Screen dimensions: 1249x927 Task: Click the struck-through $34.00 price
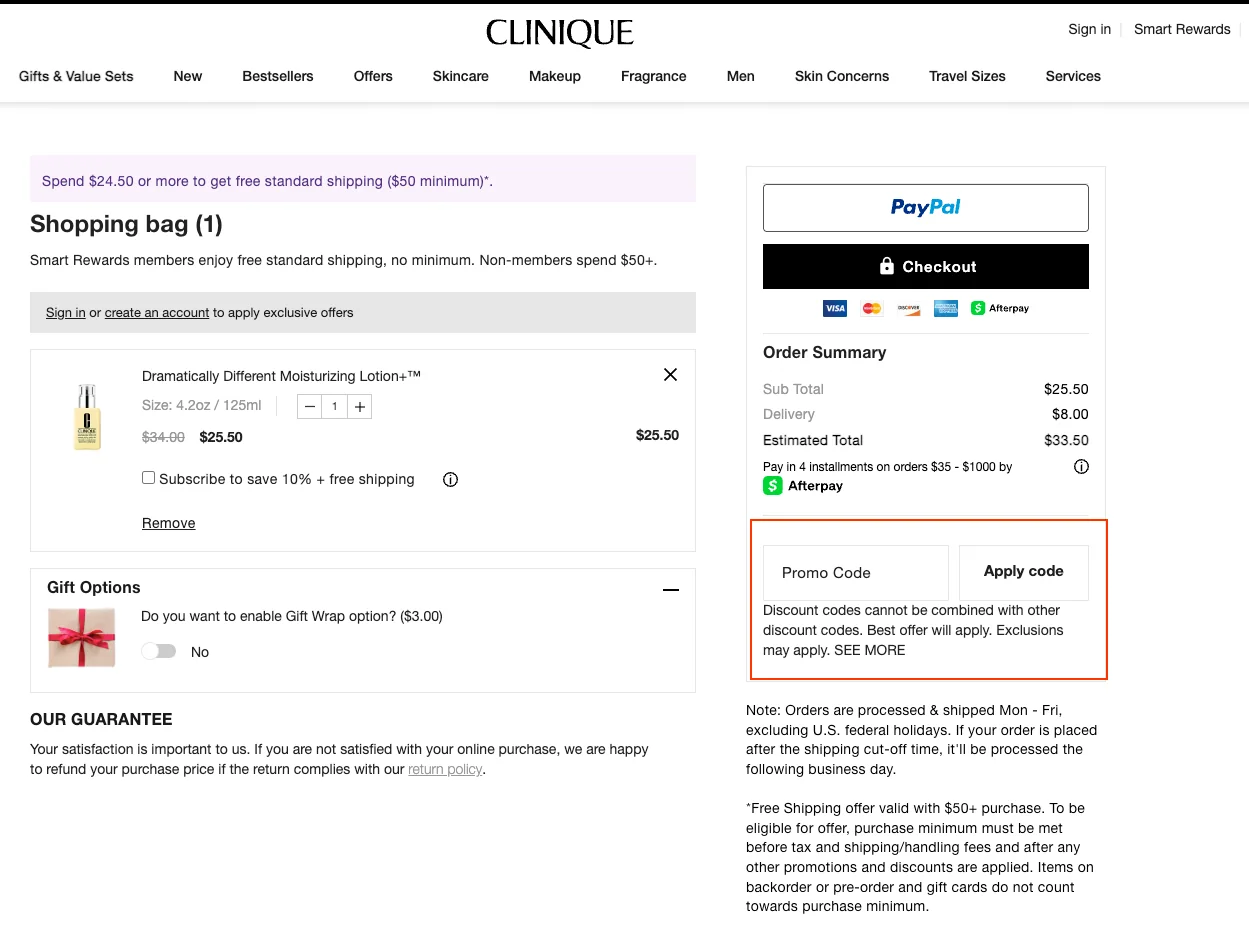pyautogui.click(x=163, y=437)
